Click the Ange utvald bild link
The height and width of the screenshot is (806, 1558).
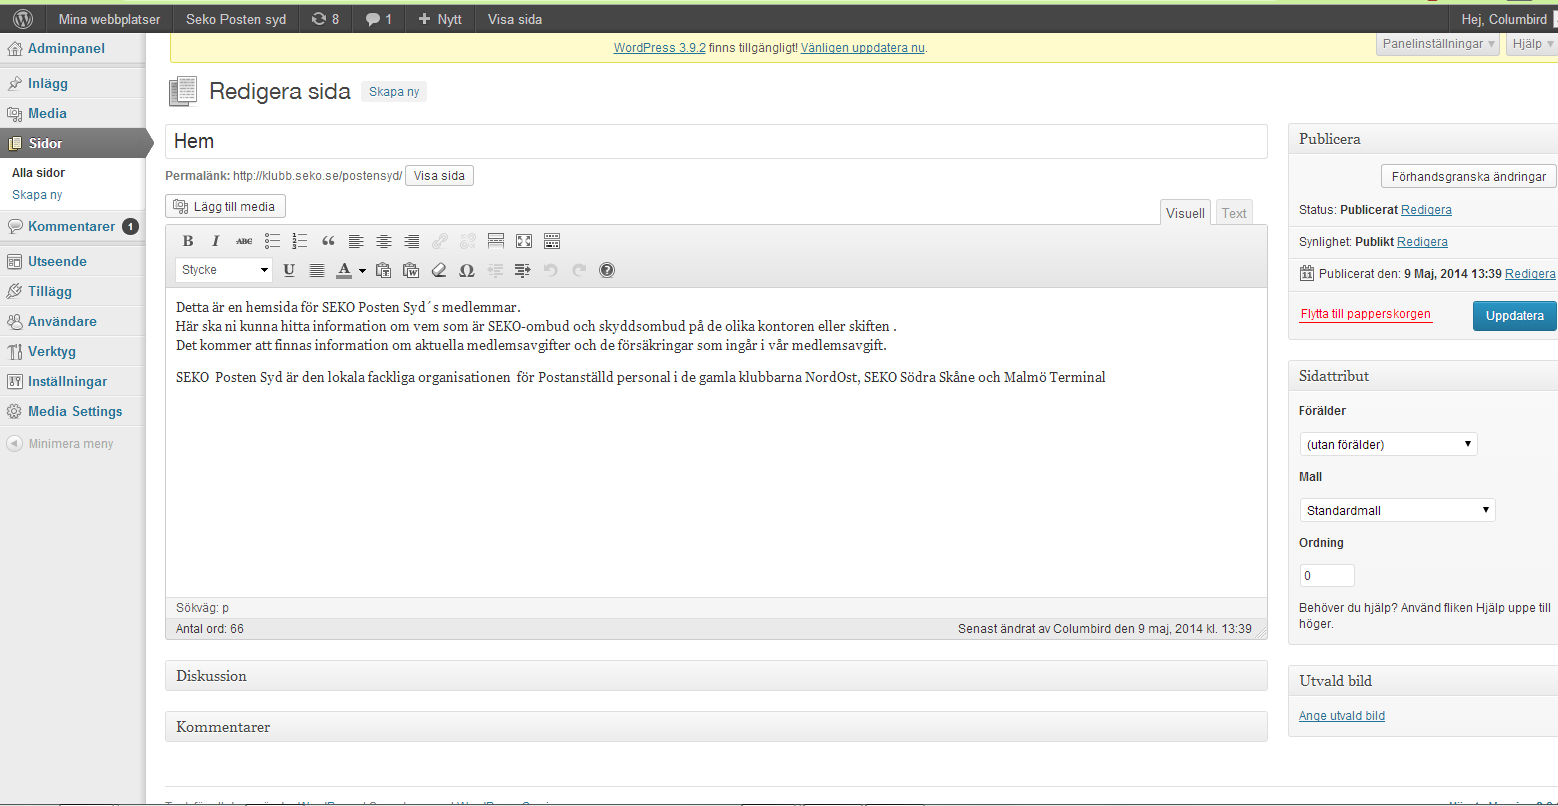pos(1341,716)
